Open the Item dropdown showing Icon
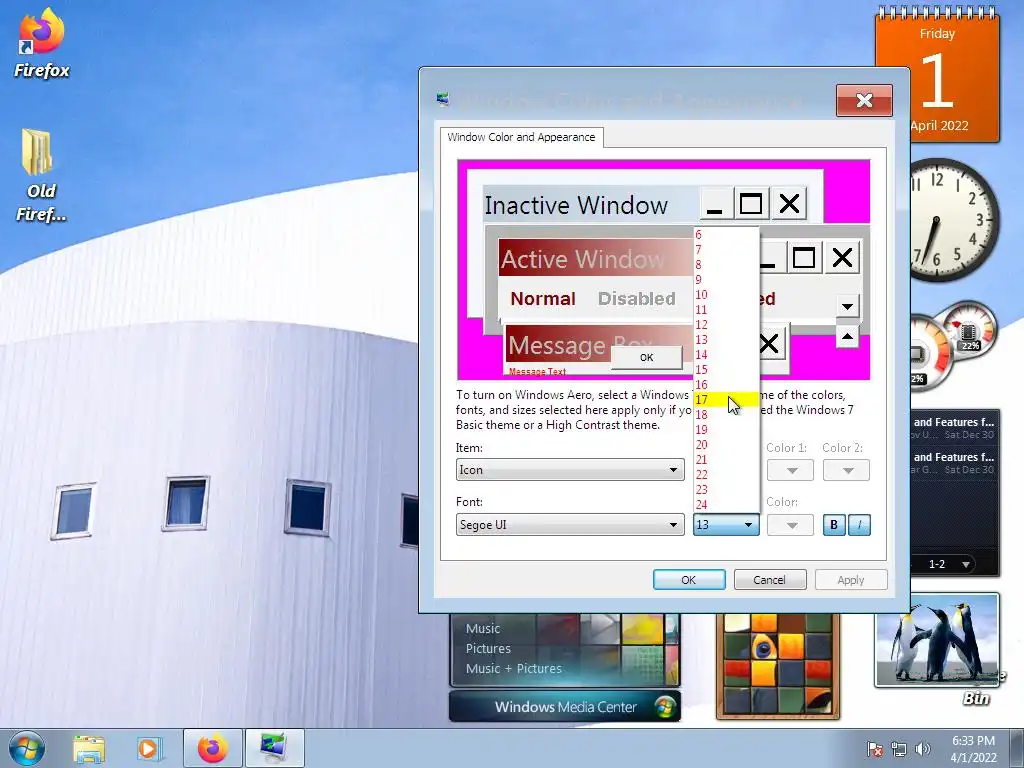Screen dimensions: 1024x768 coord(570,470)
